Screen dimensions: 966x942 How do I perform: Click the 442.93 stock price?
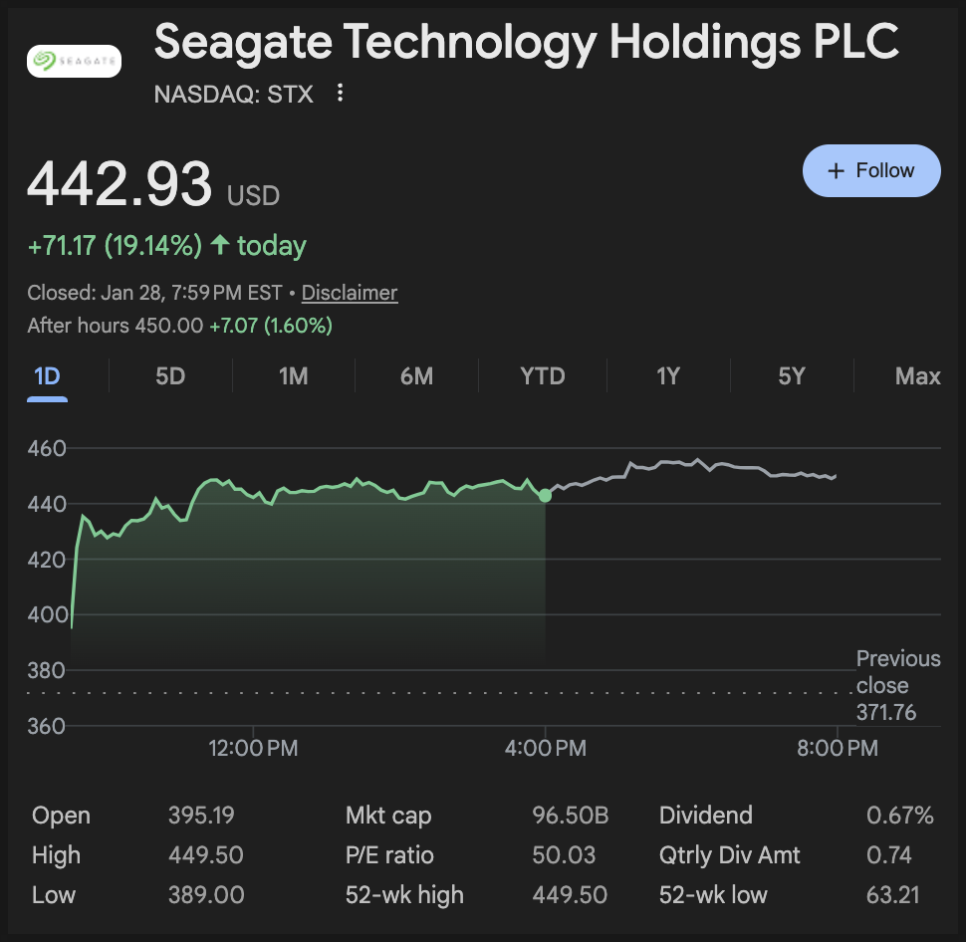pos(120,185)
